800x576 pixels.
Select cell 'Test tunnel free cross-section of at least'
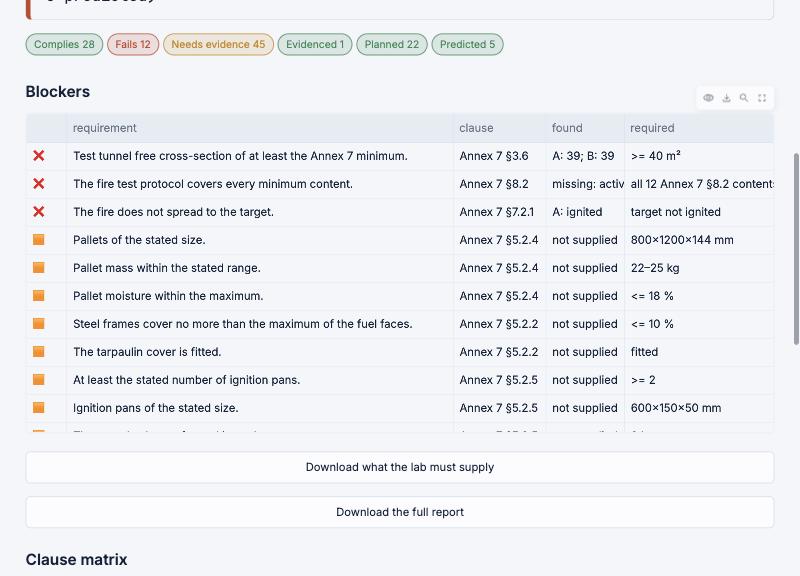pos(260,156)
